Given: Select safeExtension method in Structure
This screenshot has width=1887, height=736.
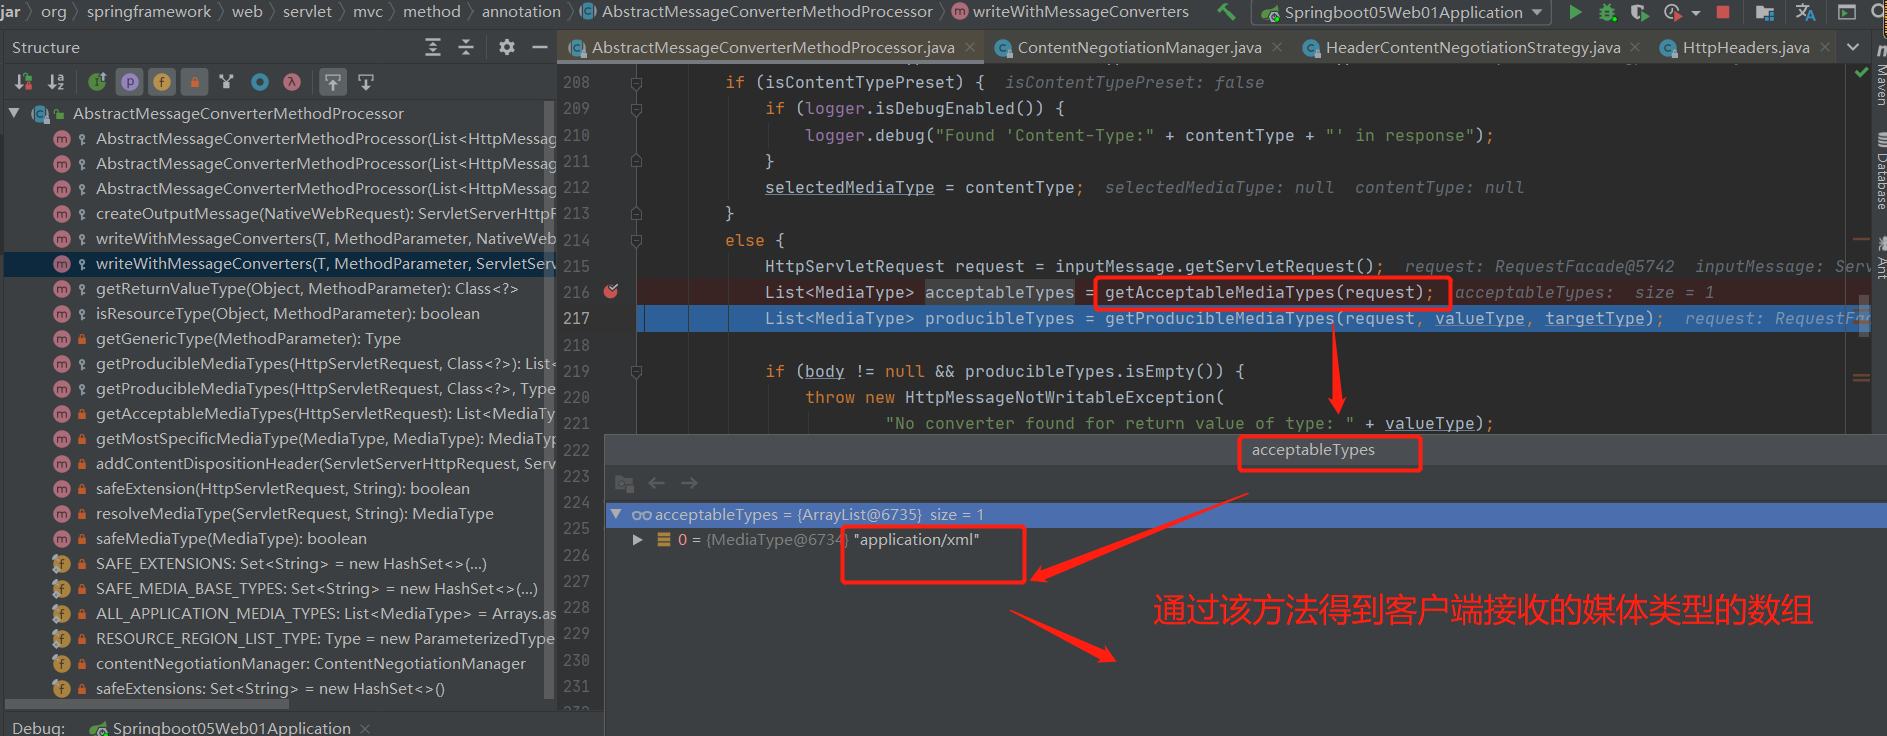Looking at the screenshot, I should 282,488.
